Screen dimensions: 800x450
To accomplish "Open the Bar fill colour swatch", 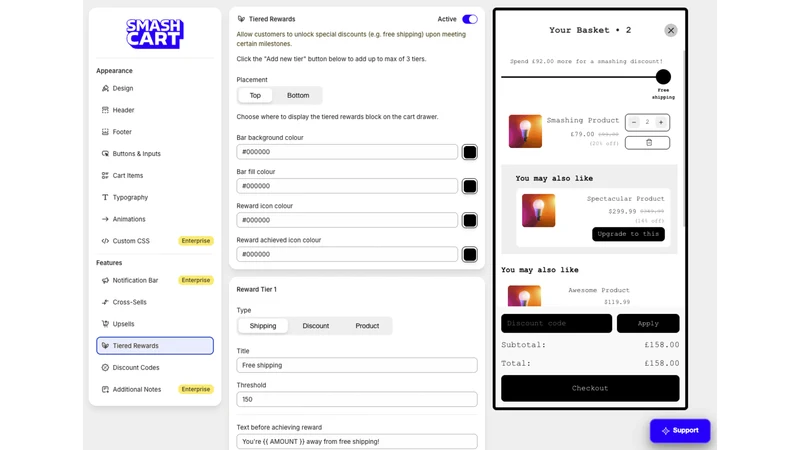I will 469,186.
